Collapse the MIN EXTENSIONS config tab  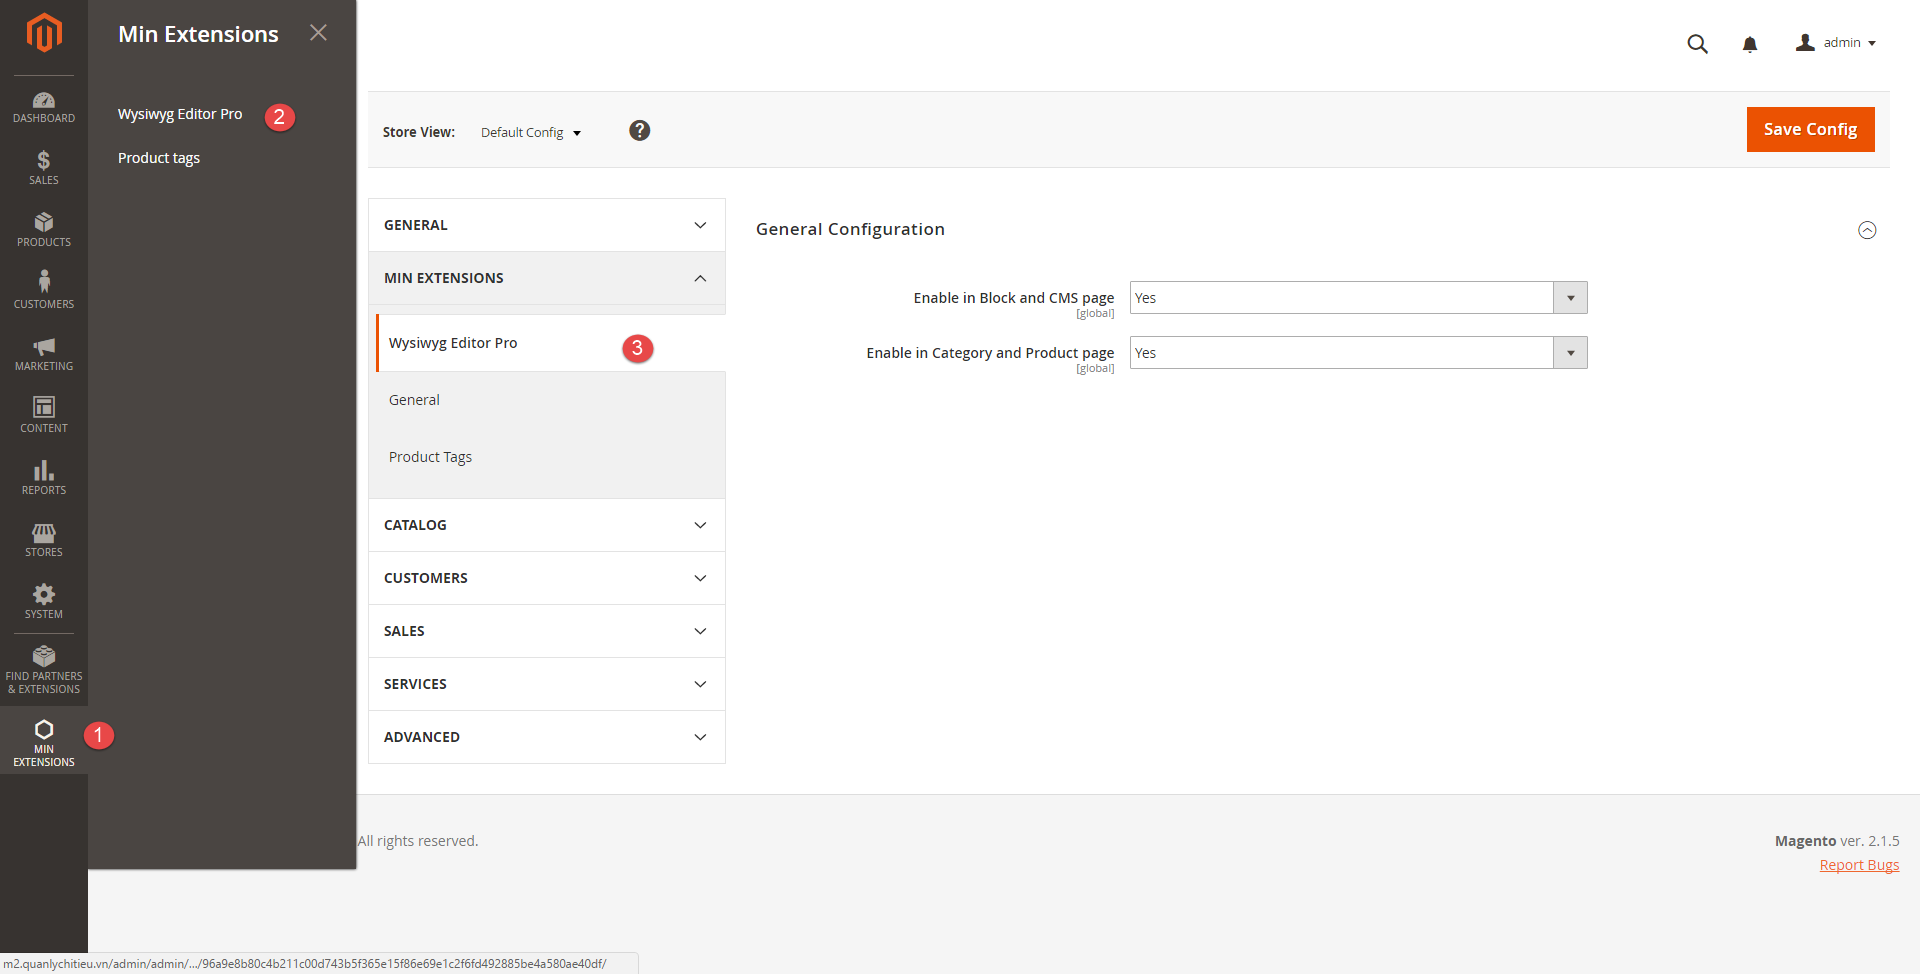point(547,278)
